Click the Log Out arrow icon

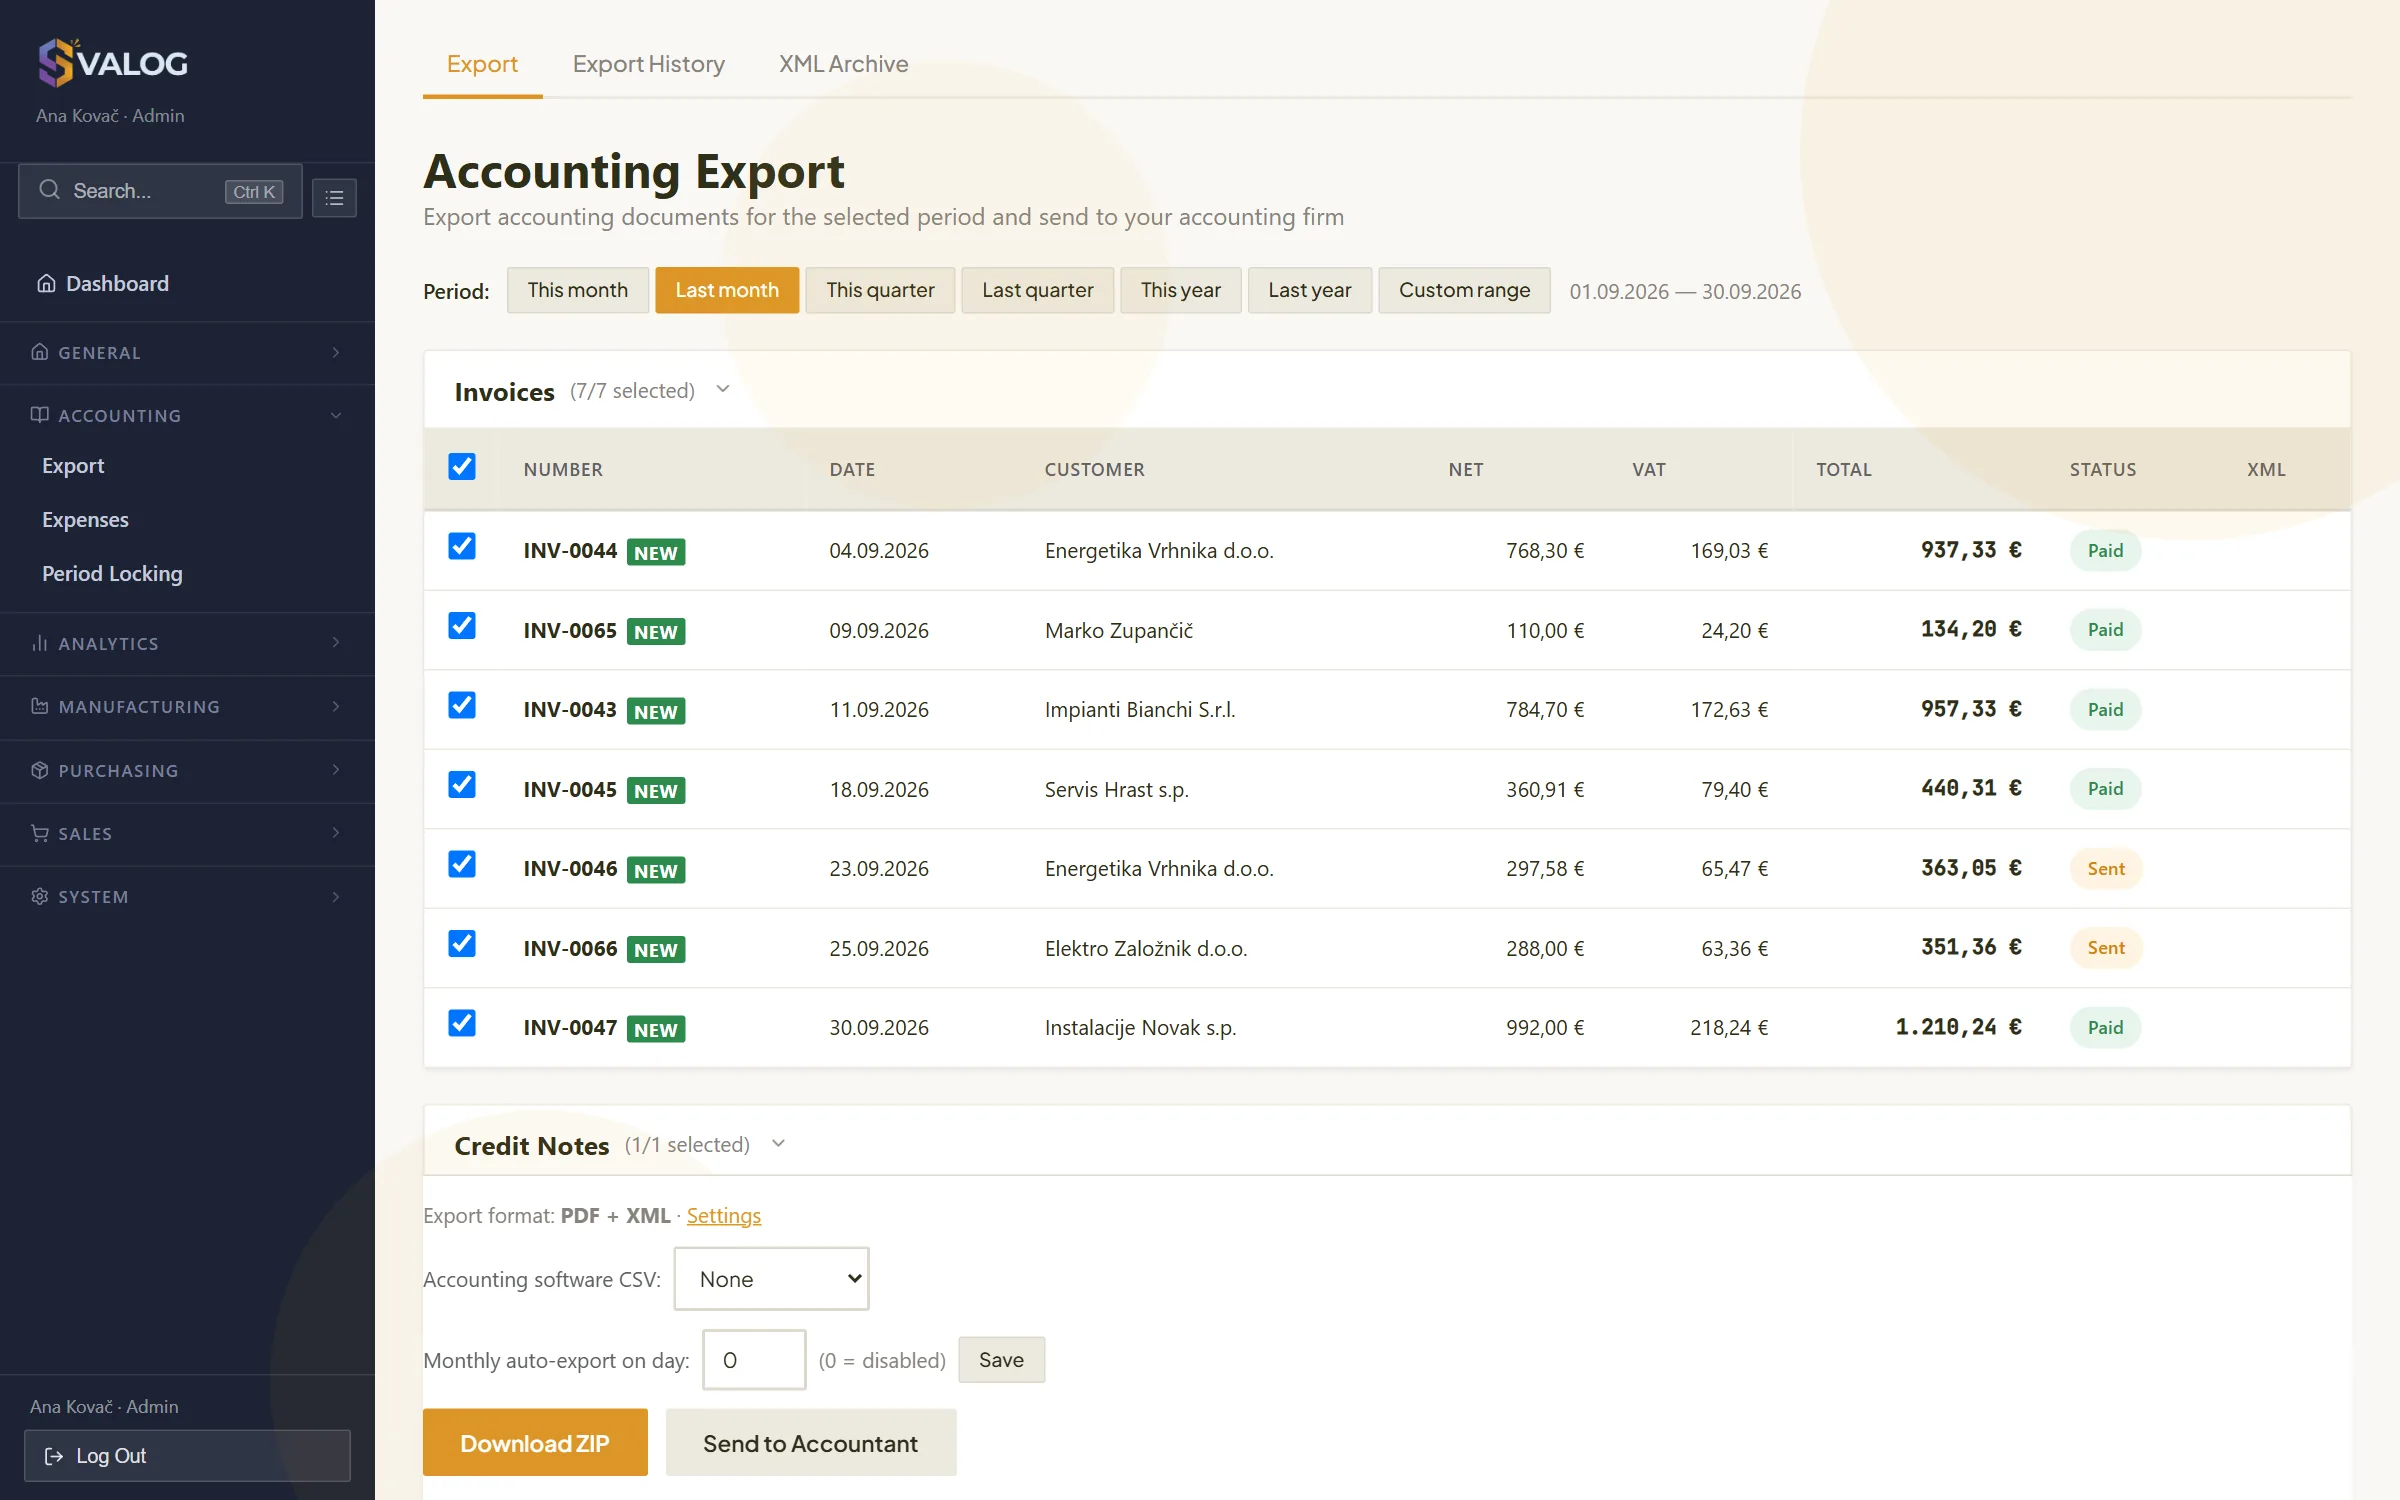[x=54, y=1456]
